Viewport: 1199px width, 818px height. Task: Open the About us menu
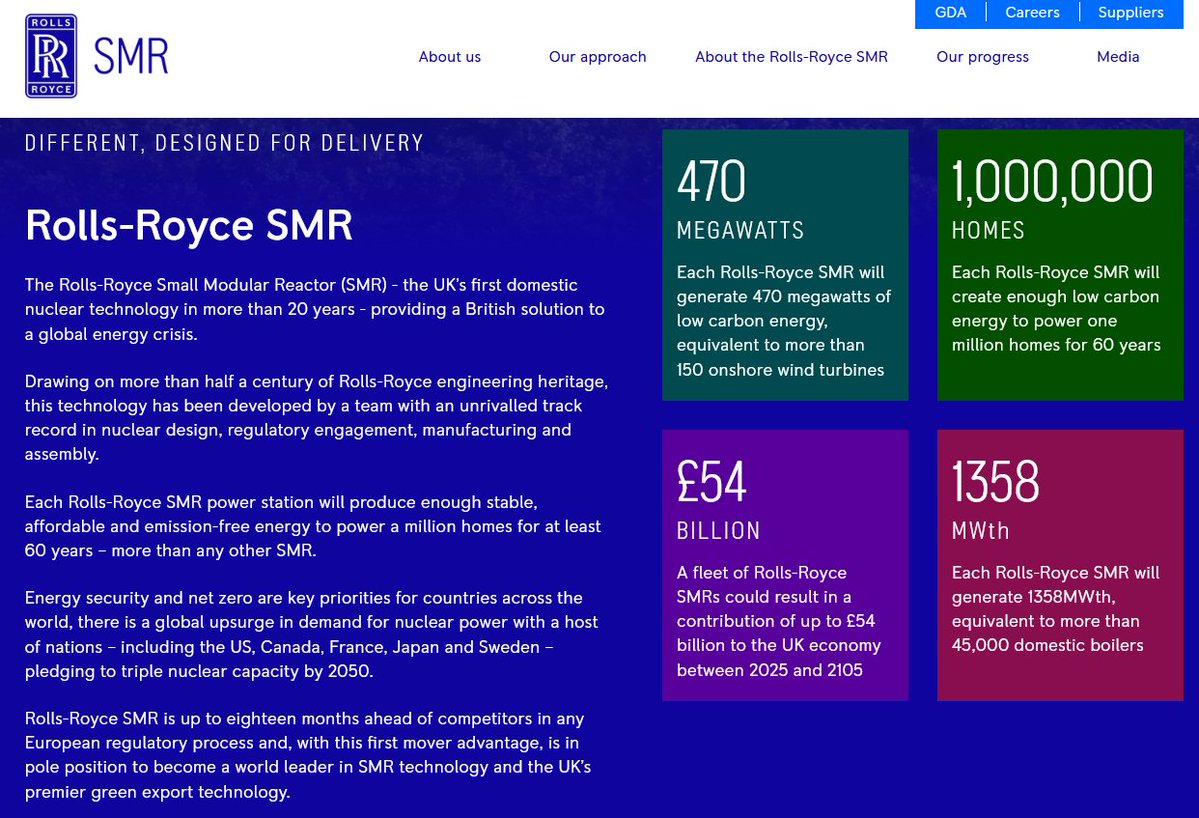click(450, 57)
